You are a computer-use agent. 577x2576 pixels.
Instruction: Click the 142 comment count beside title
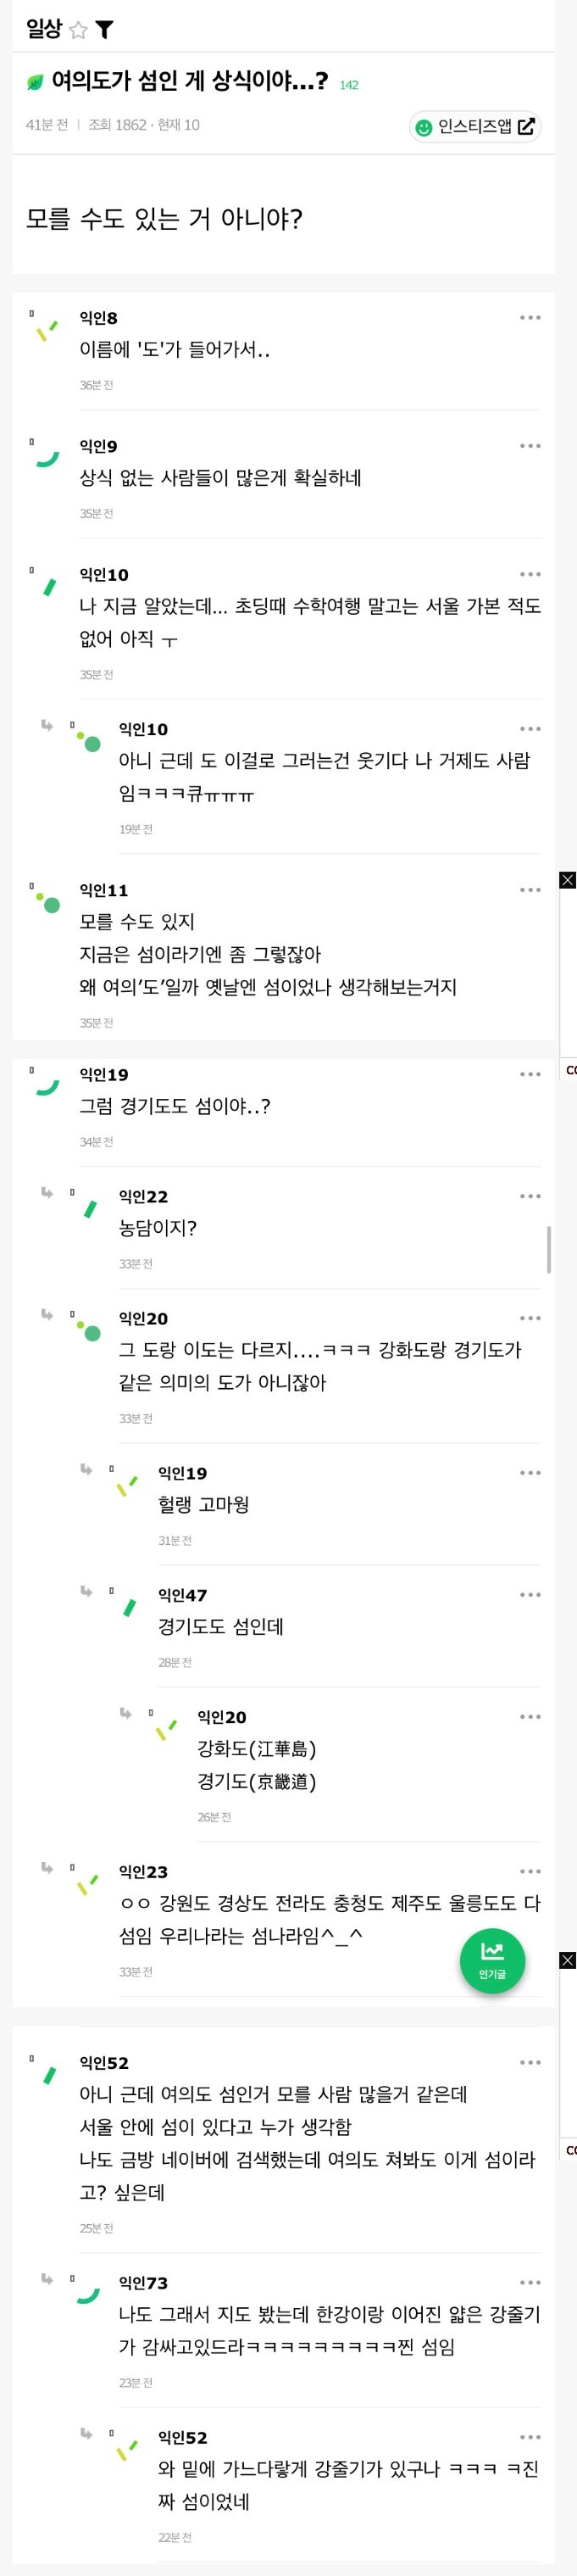[349, 86]
